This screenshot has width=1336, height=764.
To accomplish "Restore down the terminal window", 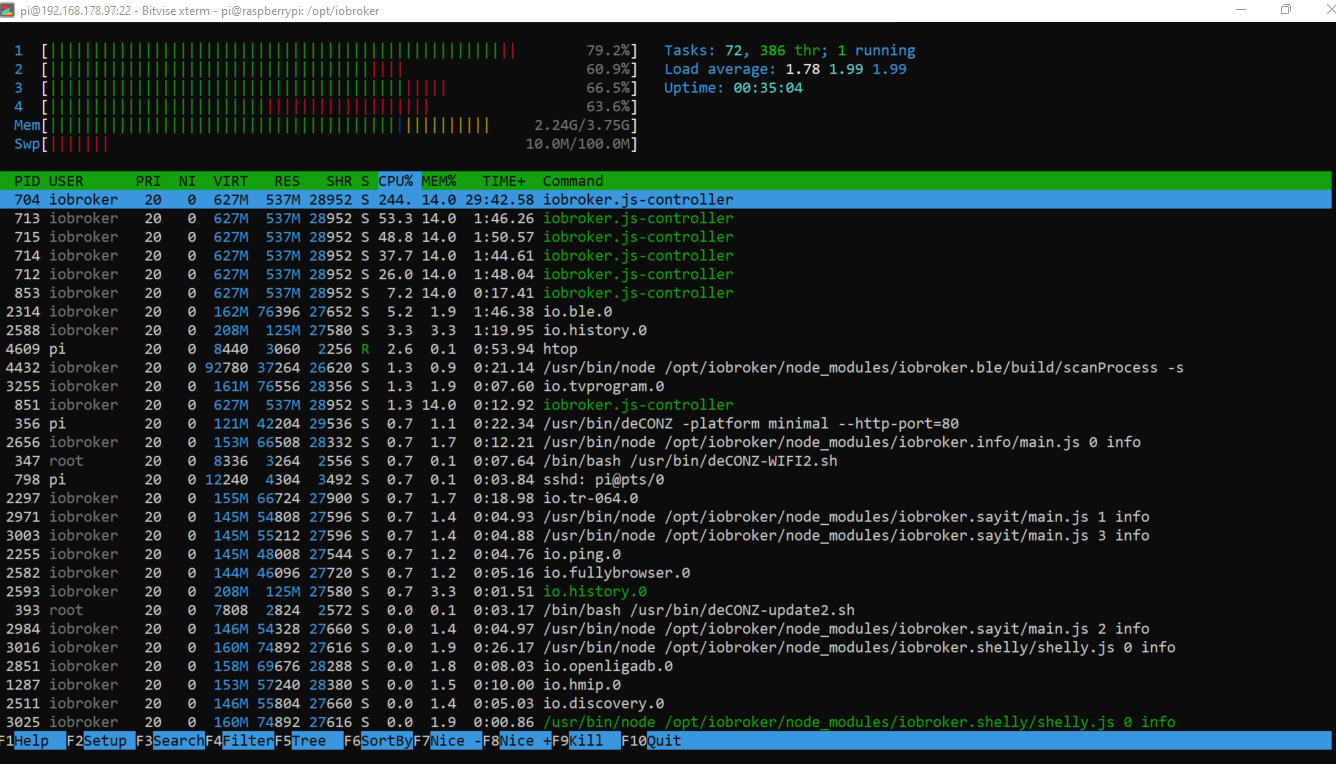I will click(1286, 10).
